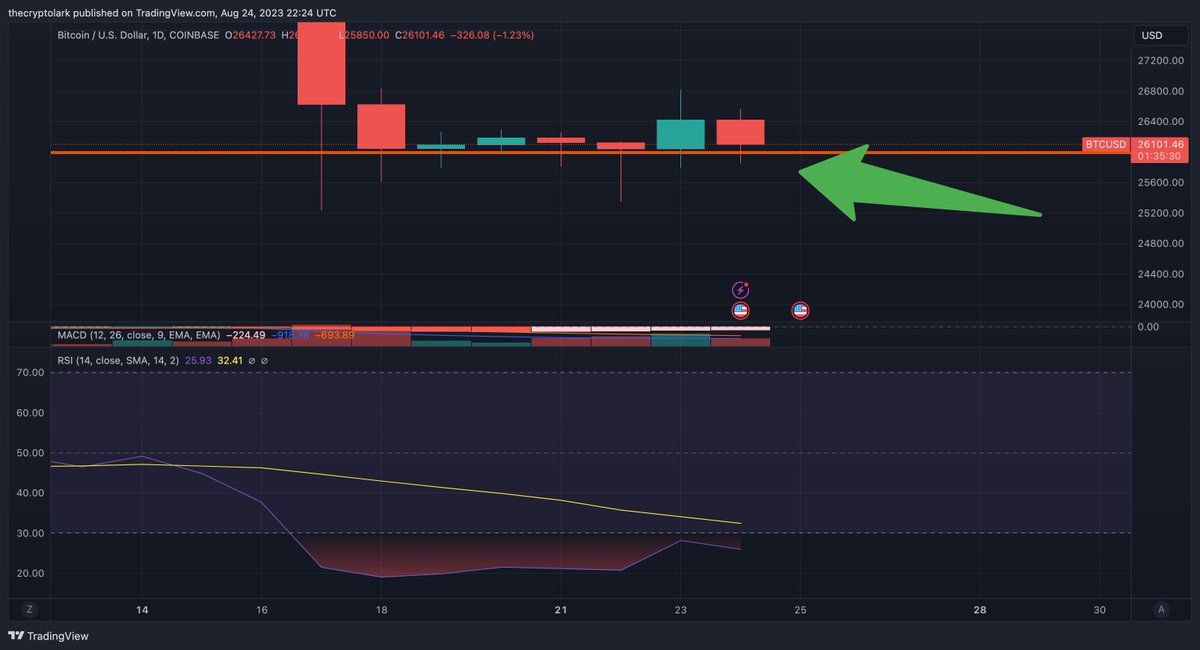This screenshot has width=1200, height=650.
Task: Click date 14 on the time axis
Action: pos(142,610)
